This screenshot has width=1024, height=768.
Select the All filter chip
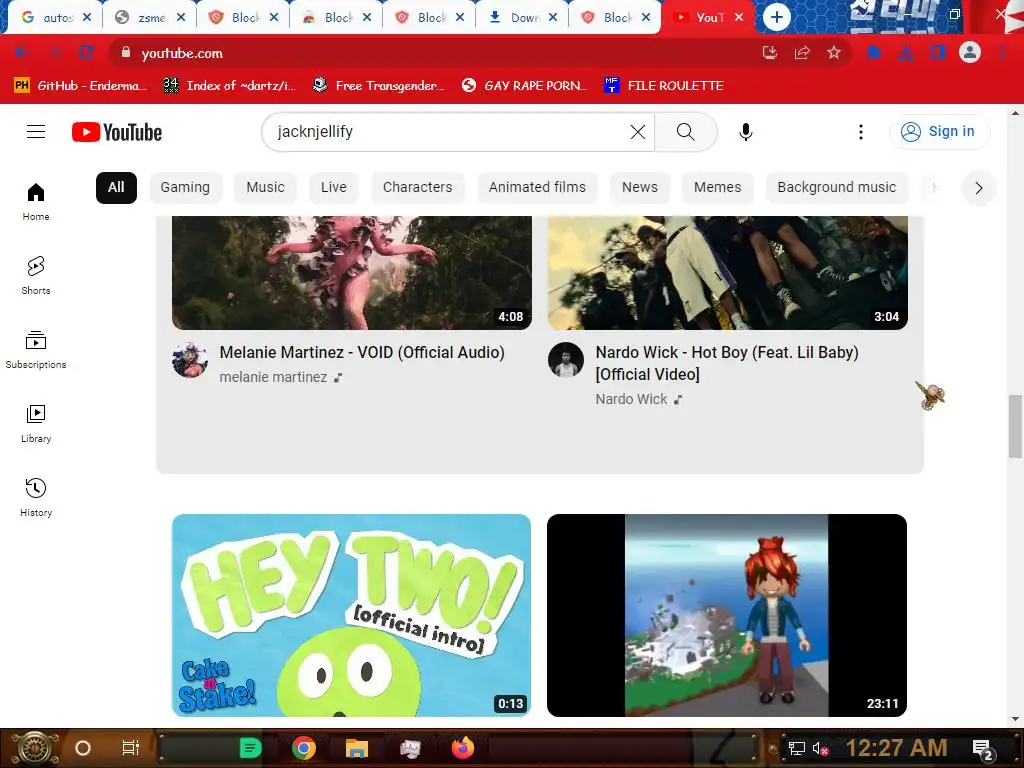116,187
